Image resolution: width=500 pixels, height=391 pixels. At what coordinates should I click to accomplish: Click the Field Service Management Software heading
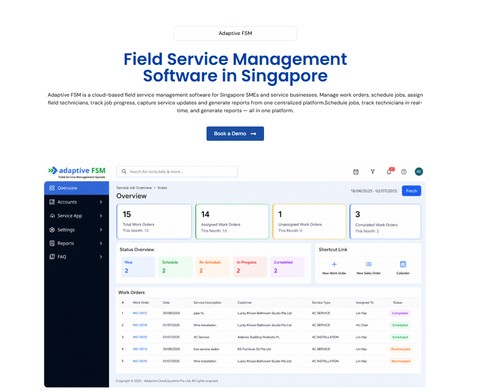(235, 67)
